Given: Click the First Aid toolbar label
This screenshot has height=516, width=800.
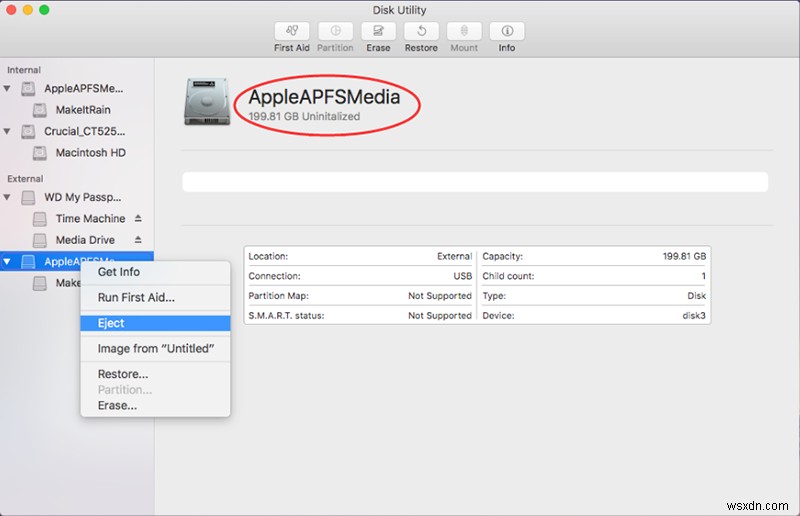Looking at the screenshot, I should click(x=292, y=48).
